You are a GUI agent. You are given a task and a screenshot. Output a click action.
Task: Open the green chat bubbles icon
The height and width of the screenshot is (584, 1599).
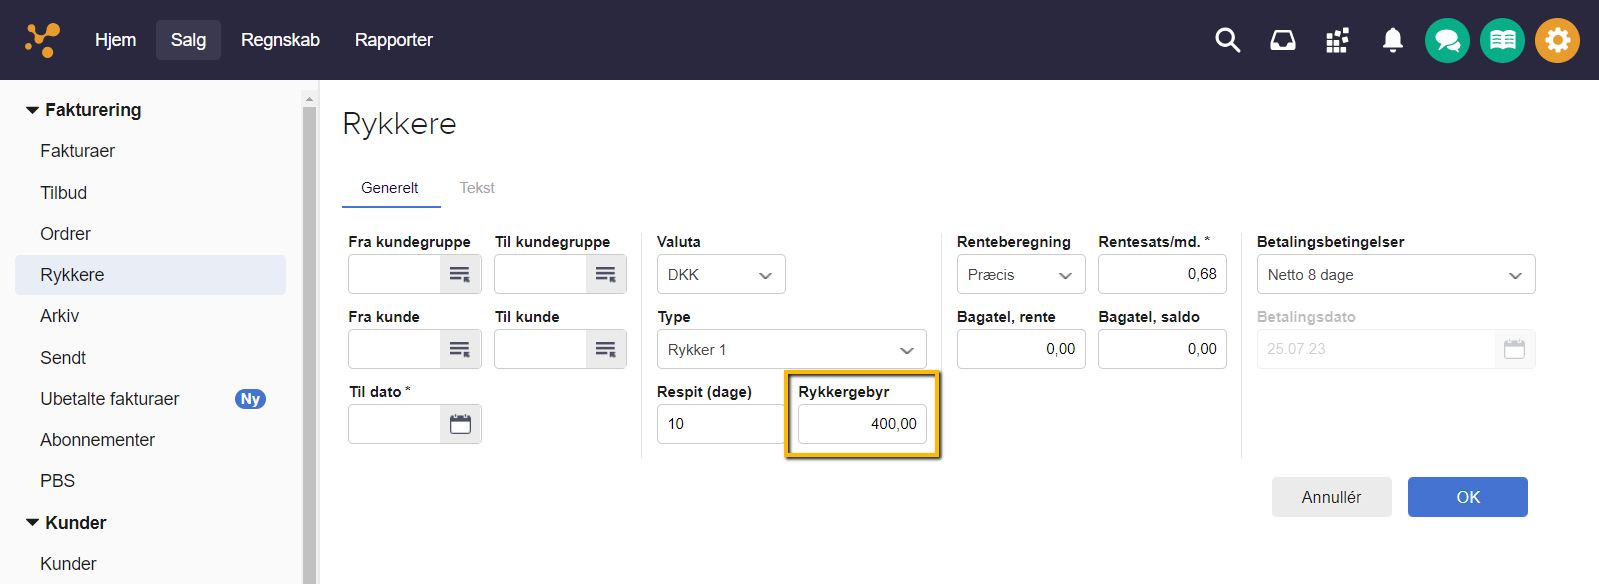pyautogui.click(x=1446, y=41)
